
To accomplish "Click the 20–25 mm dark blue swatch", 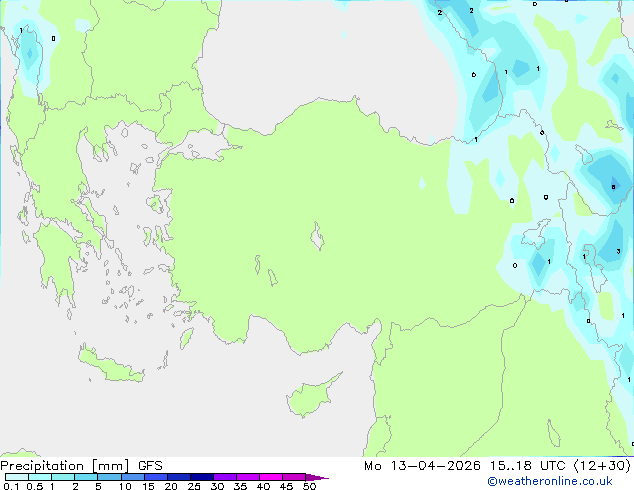I will click(x=179, y=477).
